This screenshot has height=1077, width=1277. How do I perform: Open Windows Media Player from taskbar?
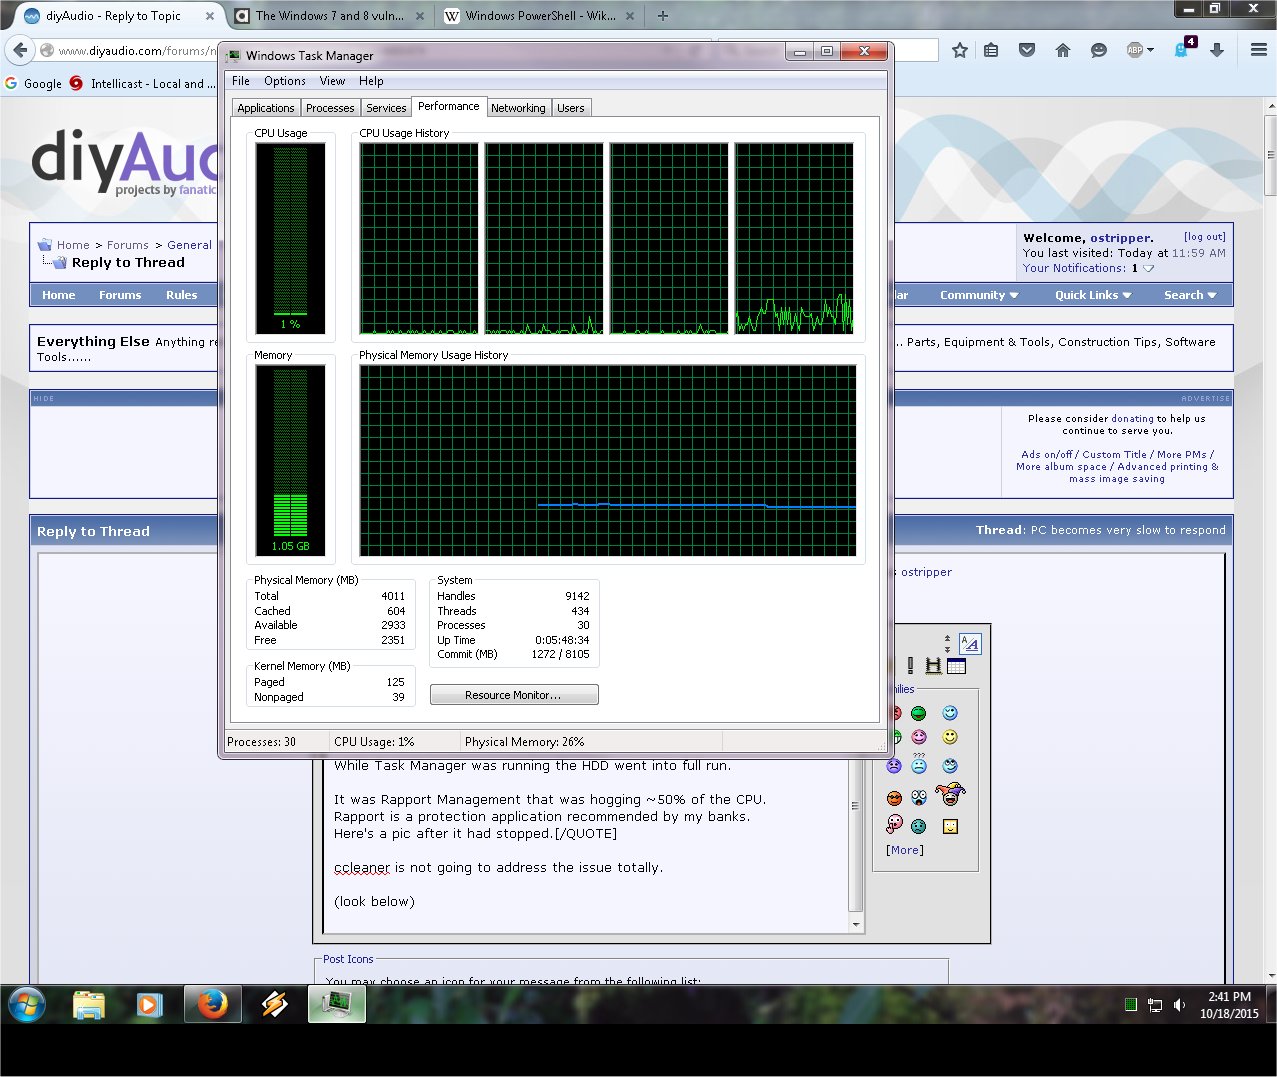click(x=150, y=1005)
